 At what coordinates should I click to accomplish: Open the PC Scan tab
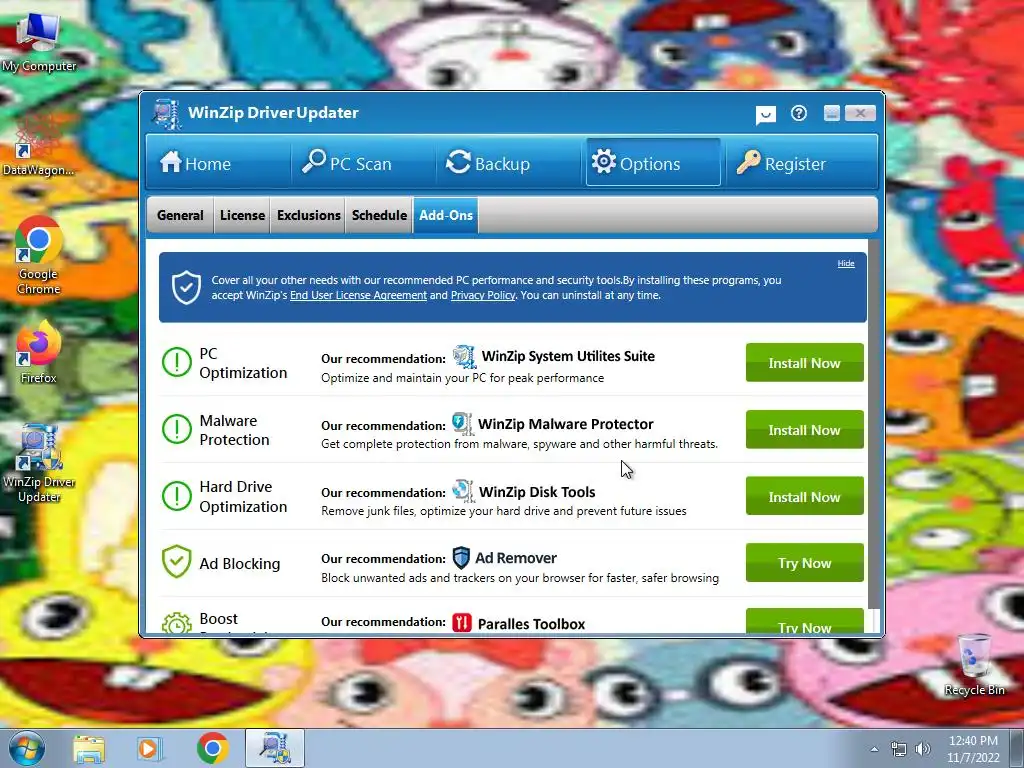click(362, 163)
